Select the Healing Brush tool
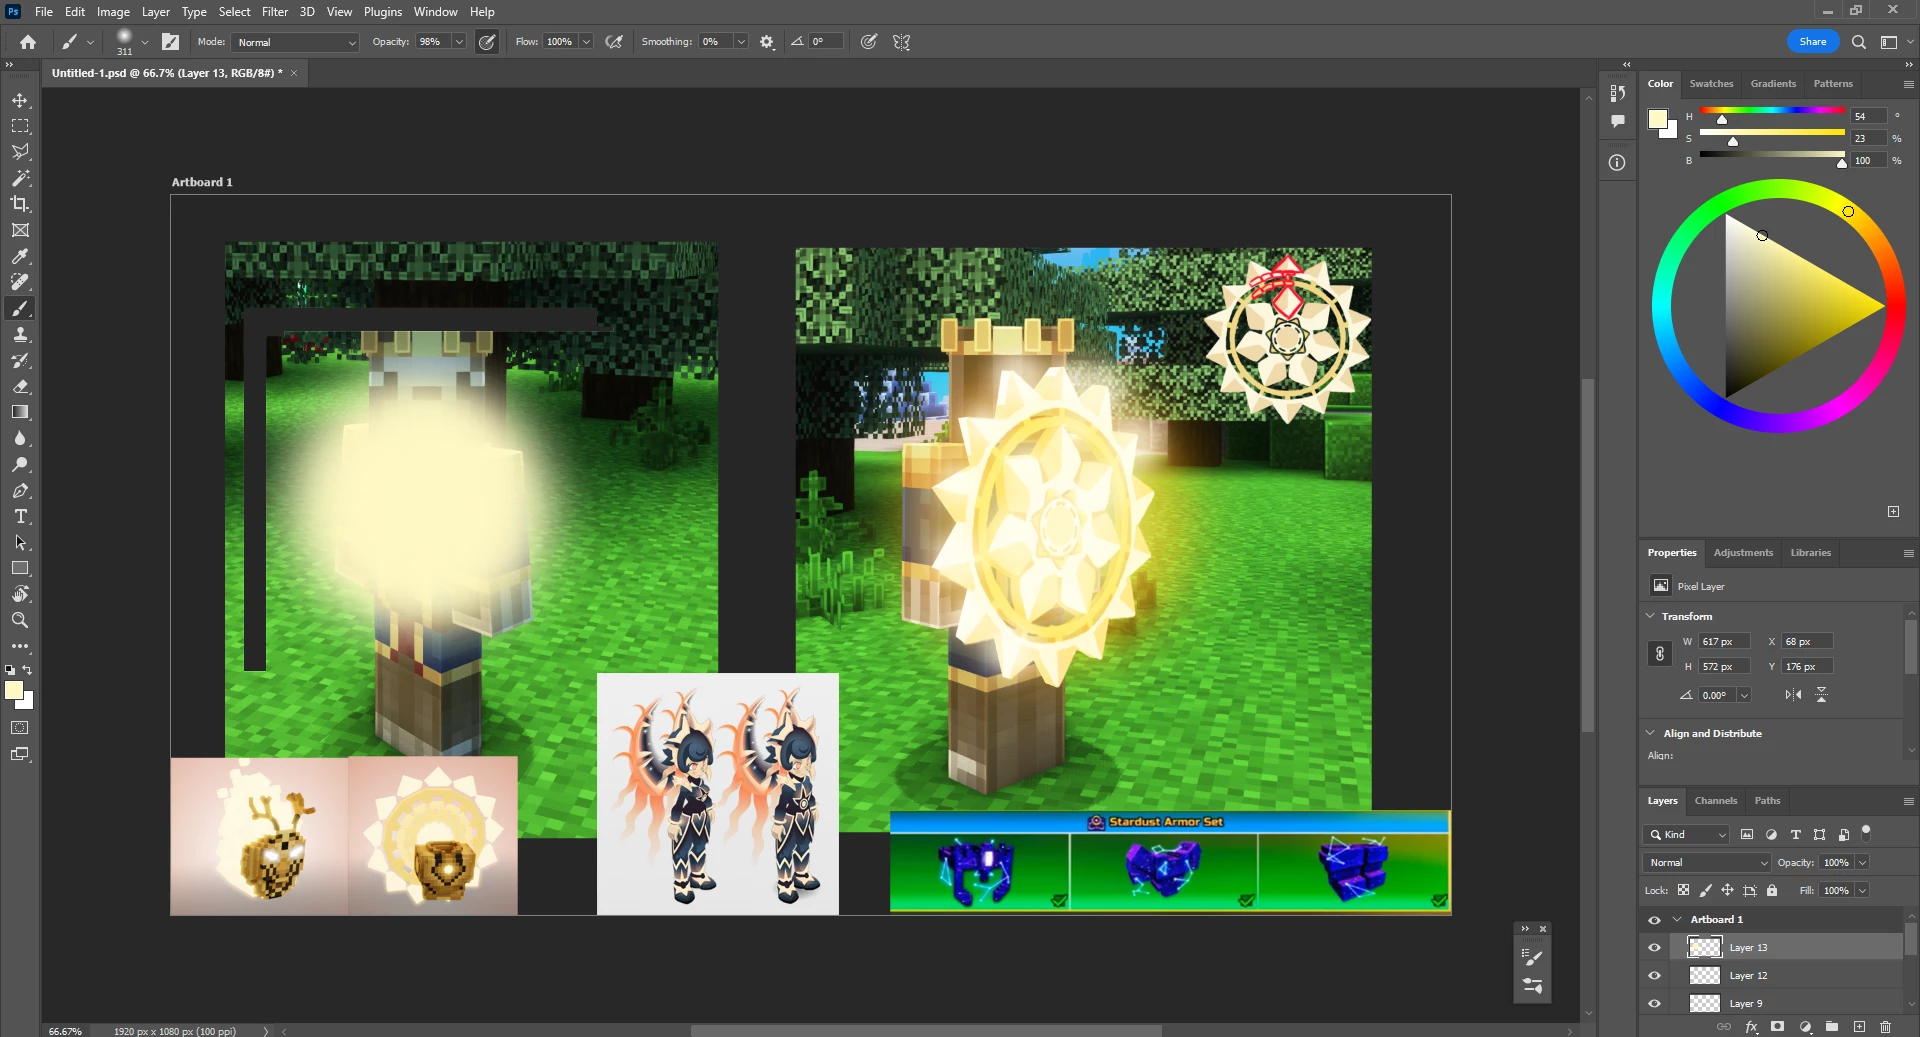Viewport: 1920px width, 1037px height. point(20,282)
